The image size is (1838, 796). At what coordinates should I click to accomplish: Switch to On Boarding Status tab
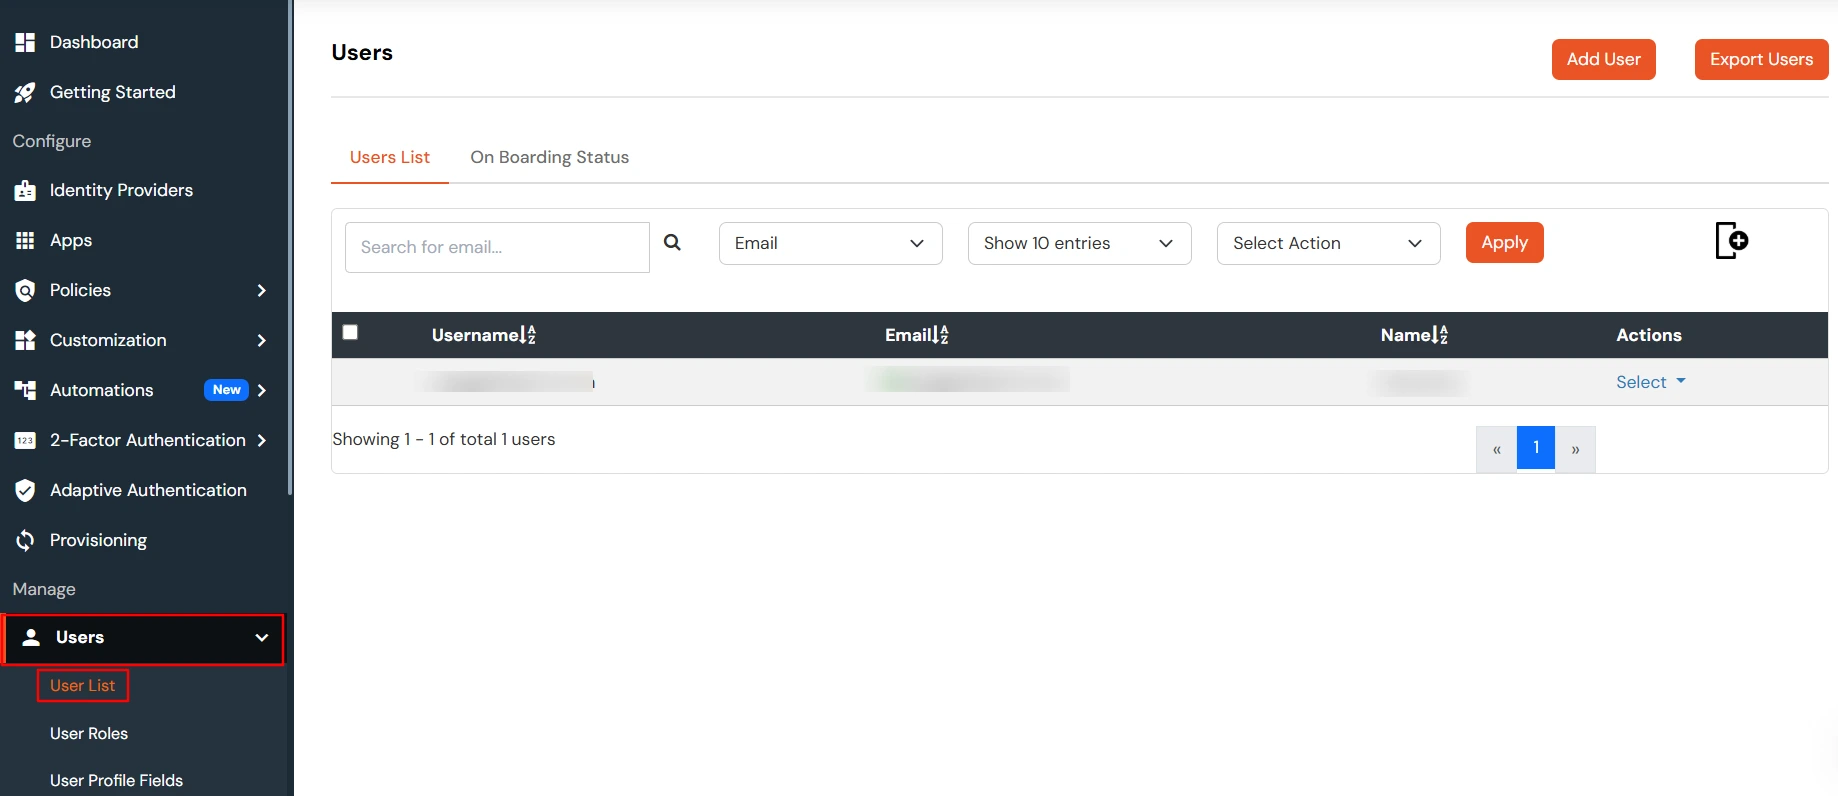click(549, 157)
